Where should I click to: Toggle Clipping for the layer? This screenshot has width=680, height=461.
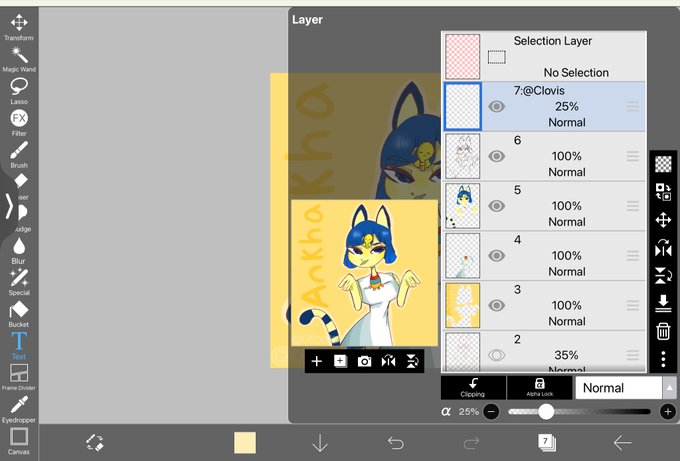click(473, 387)
